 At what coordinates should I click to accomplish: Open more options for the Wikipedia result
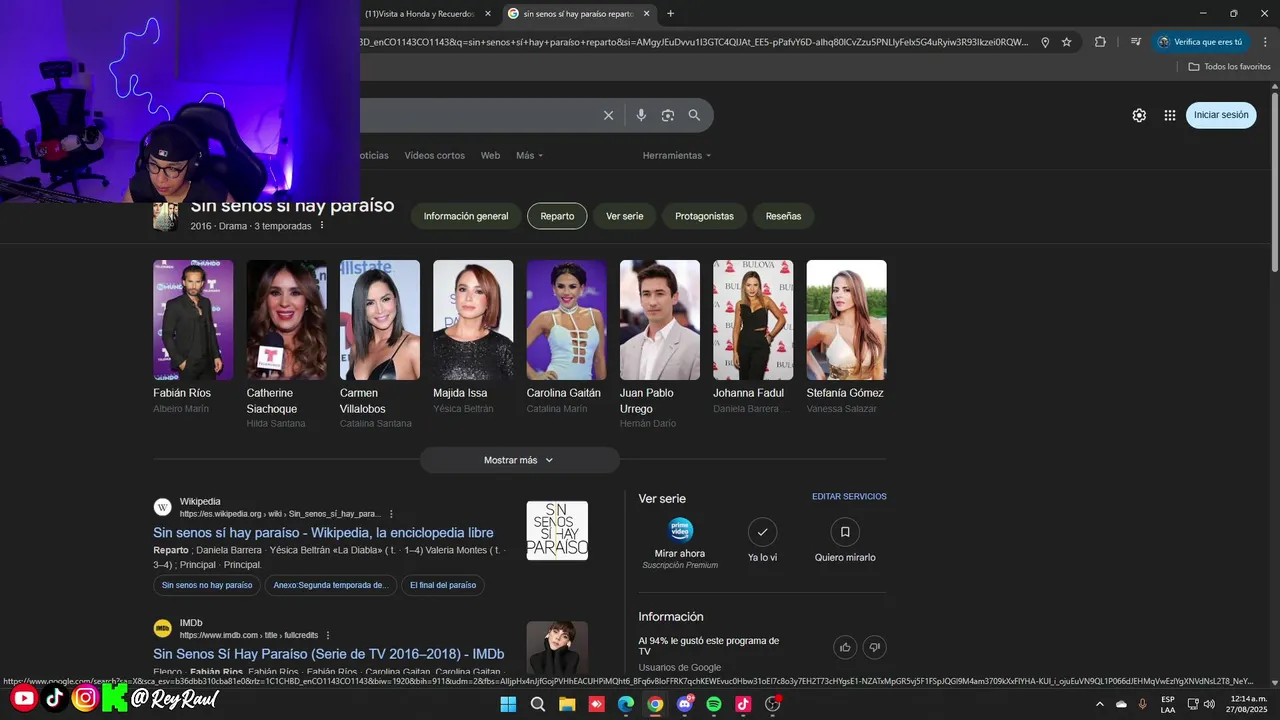[391, 514]
